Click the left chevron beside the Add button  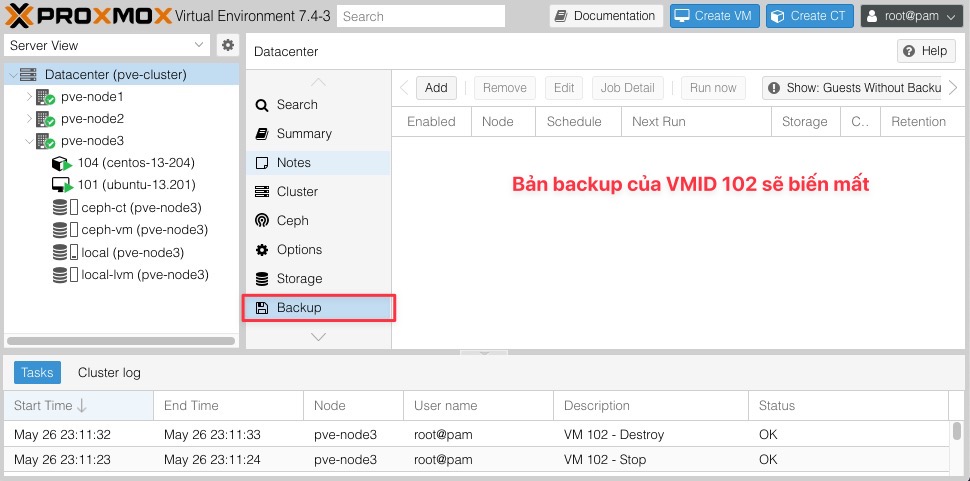(x=404, y=88)
